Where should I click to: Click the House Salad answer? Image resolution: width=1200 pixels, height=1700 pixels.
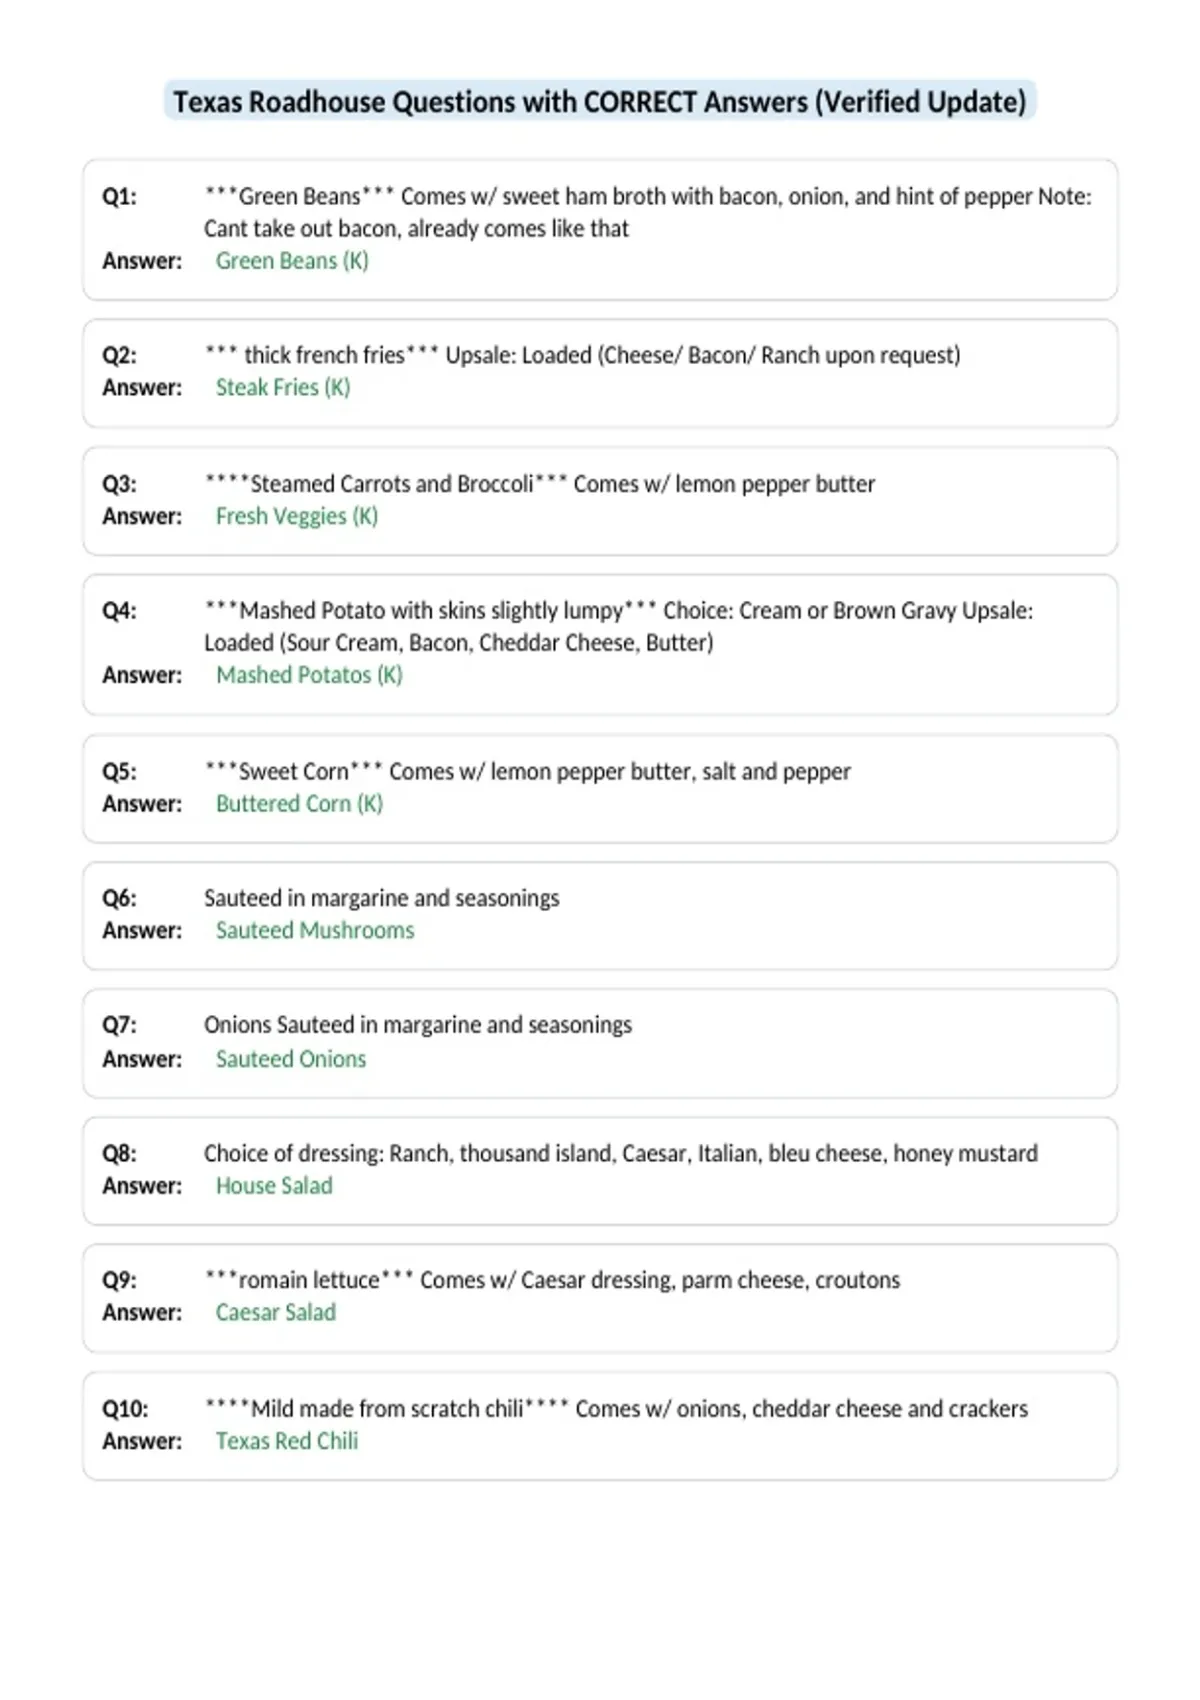(x=274, y=1186)
